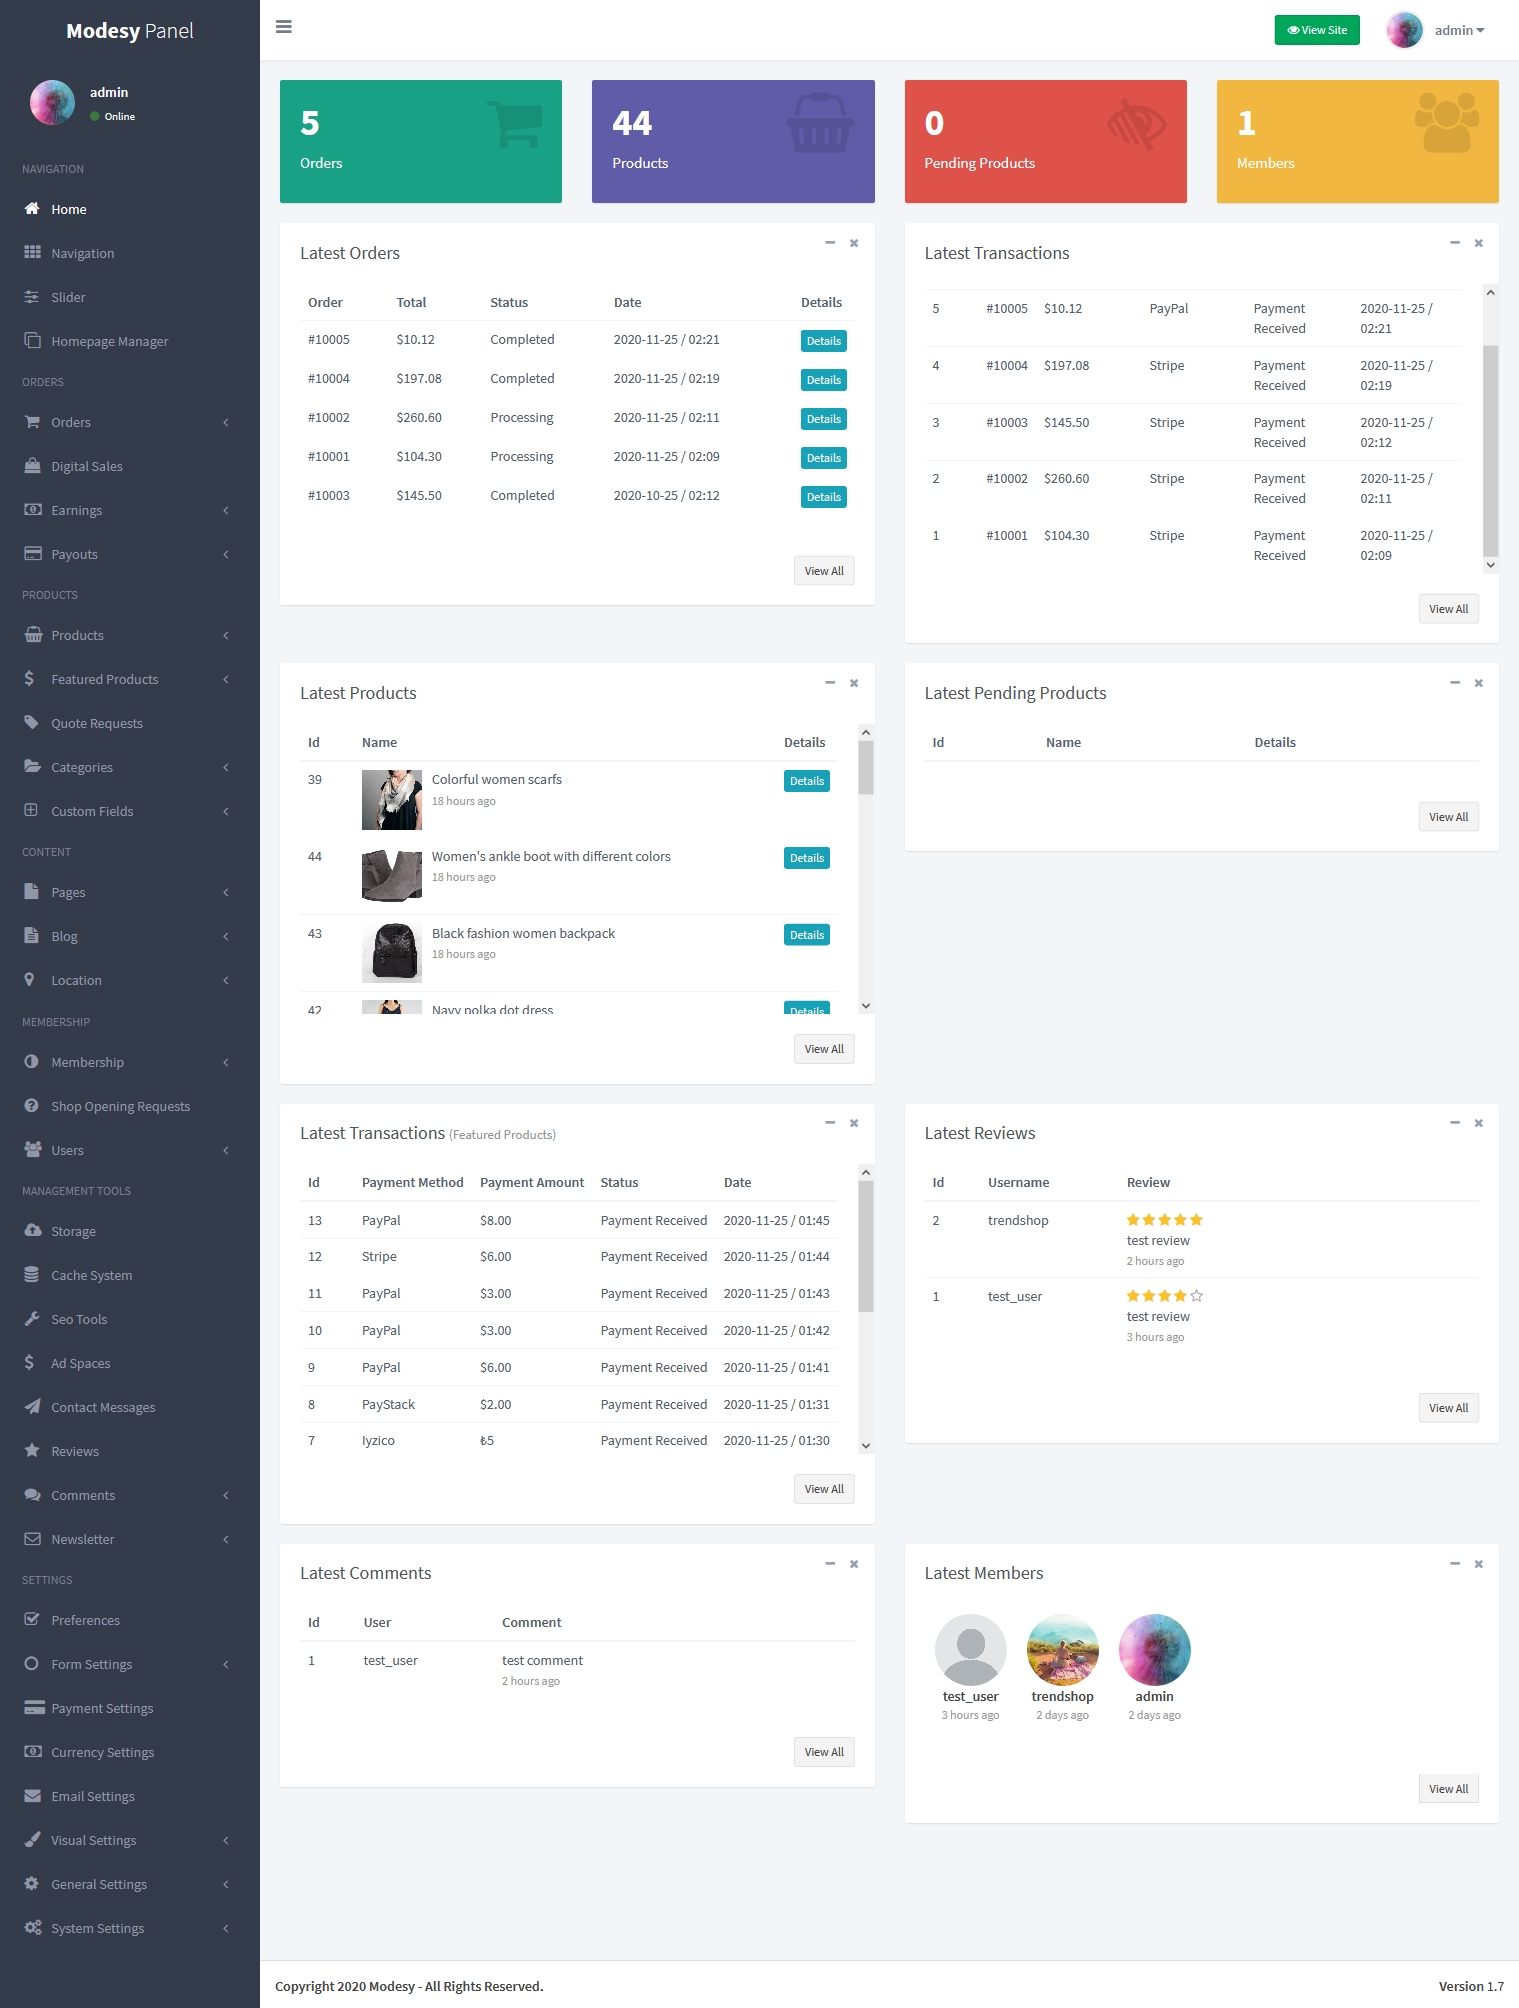Viewport: 1519px width, 2008px height.
Task: Click the Seo Tools wrench icon
Action: pyautogui.click(x=32, y=1319)
